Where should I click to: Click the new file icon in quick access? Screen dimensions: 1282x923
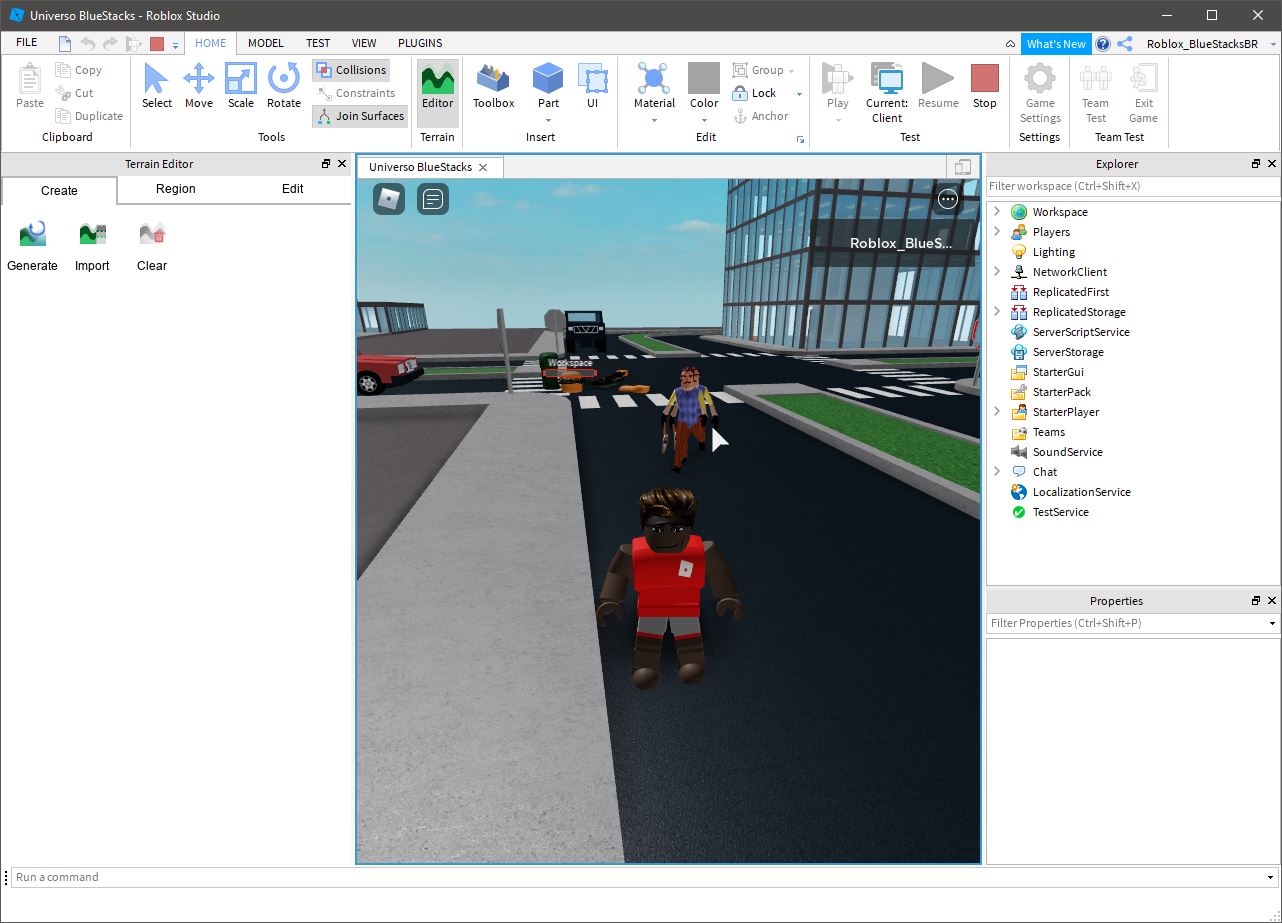[x=65, y=43]
